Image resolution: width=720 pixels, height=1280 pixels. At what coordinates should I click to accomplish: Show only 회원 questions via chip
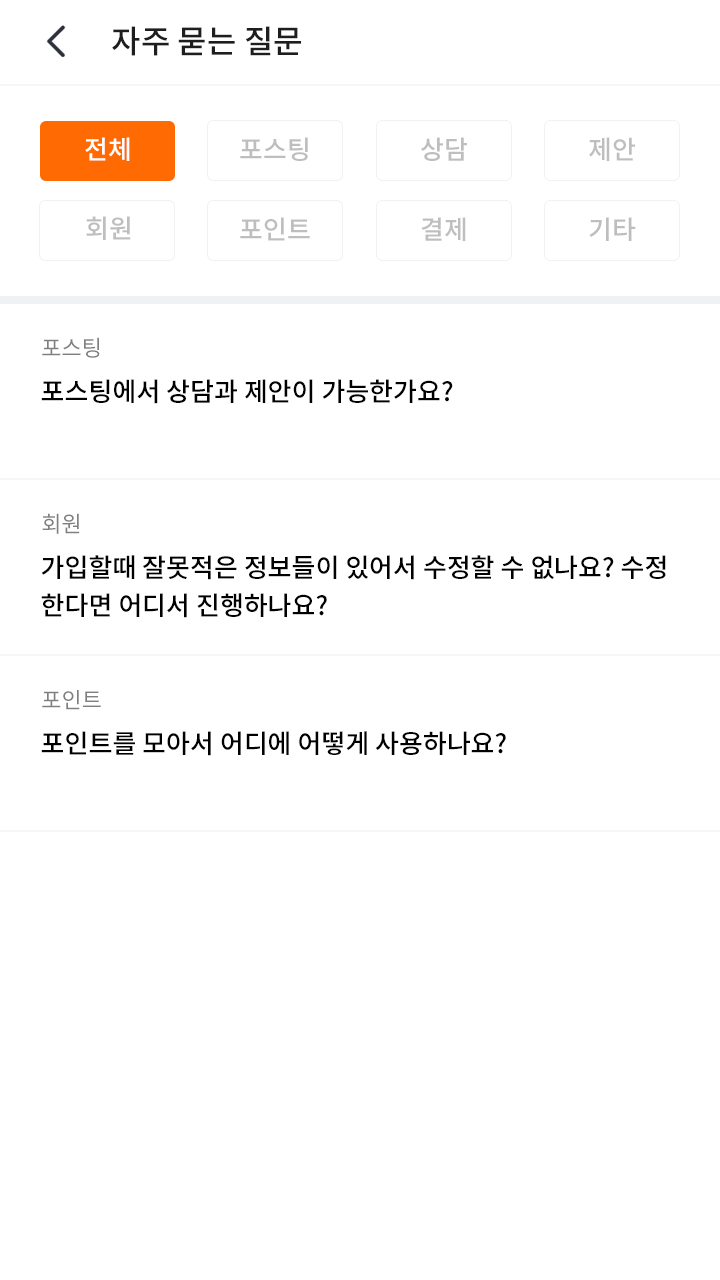(108, 230)
